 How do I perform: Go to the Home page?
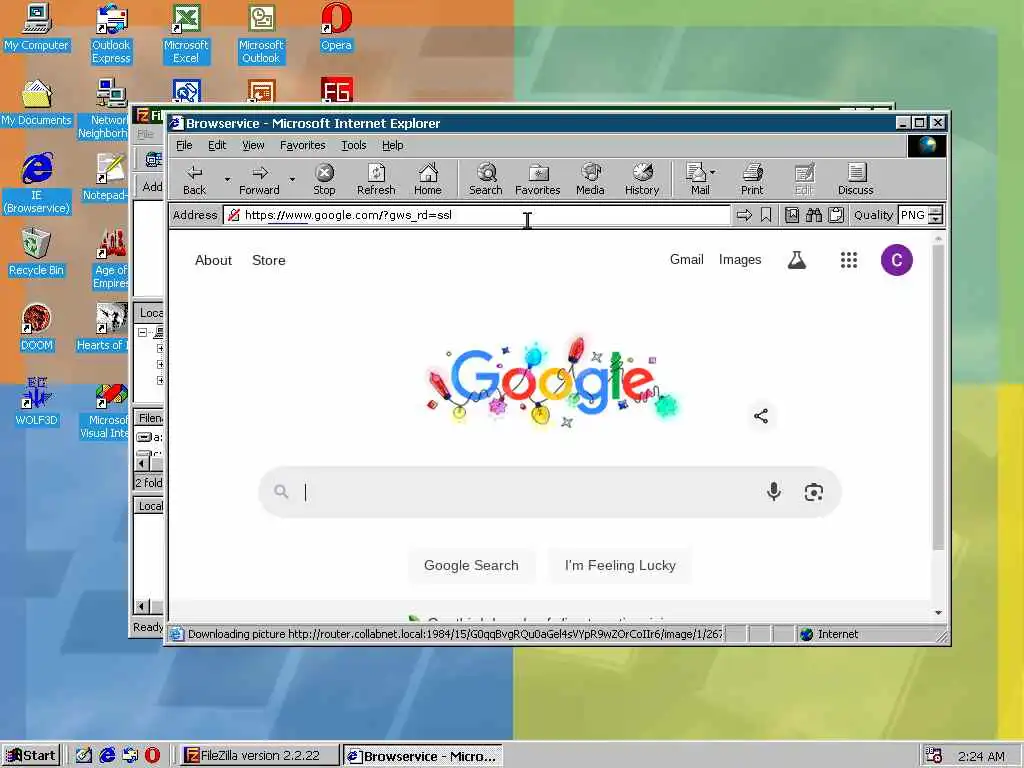coord(428,179)
